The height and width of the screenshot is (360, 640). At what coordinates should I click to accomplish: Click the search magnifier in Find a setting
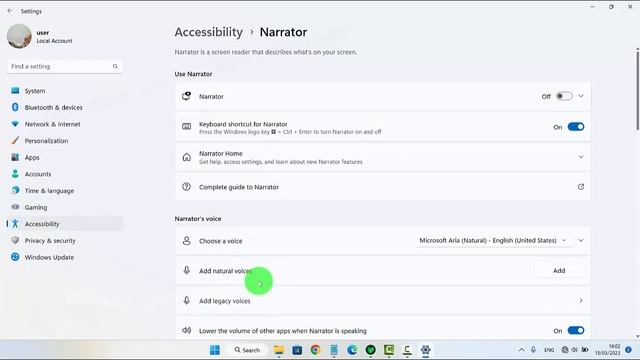click(x=115, y=66)
